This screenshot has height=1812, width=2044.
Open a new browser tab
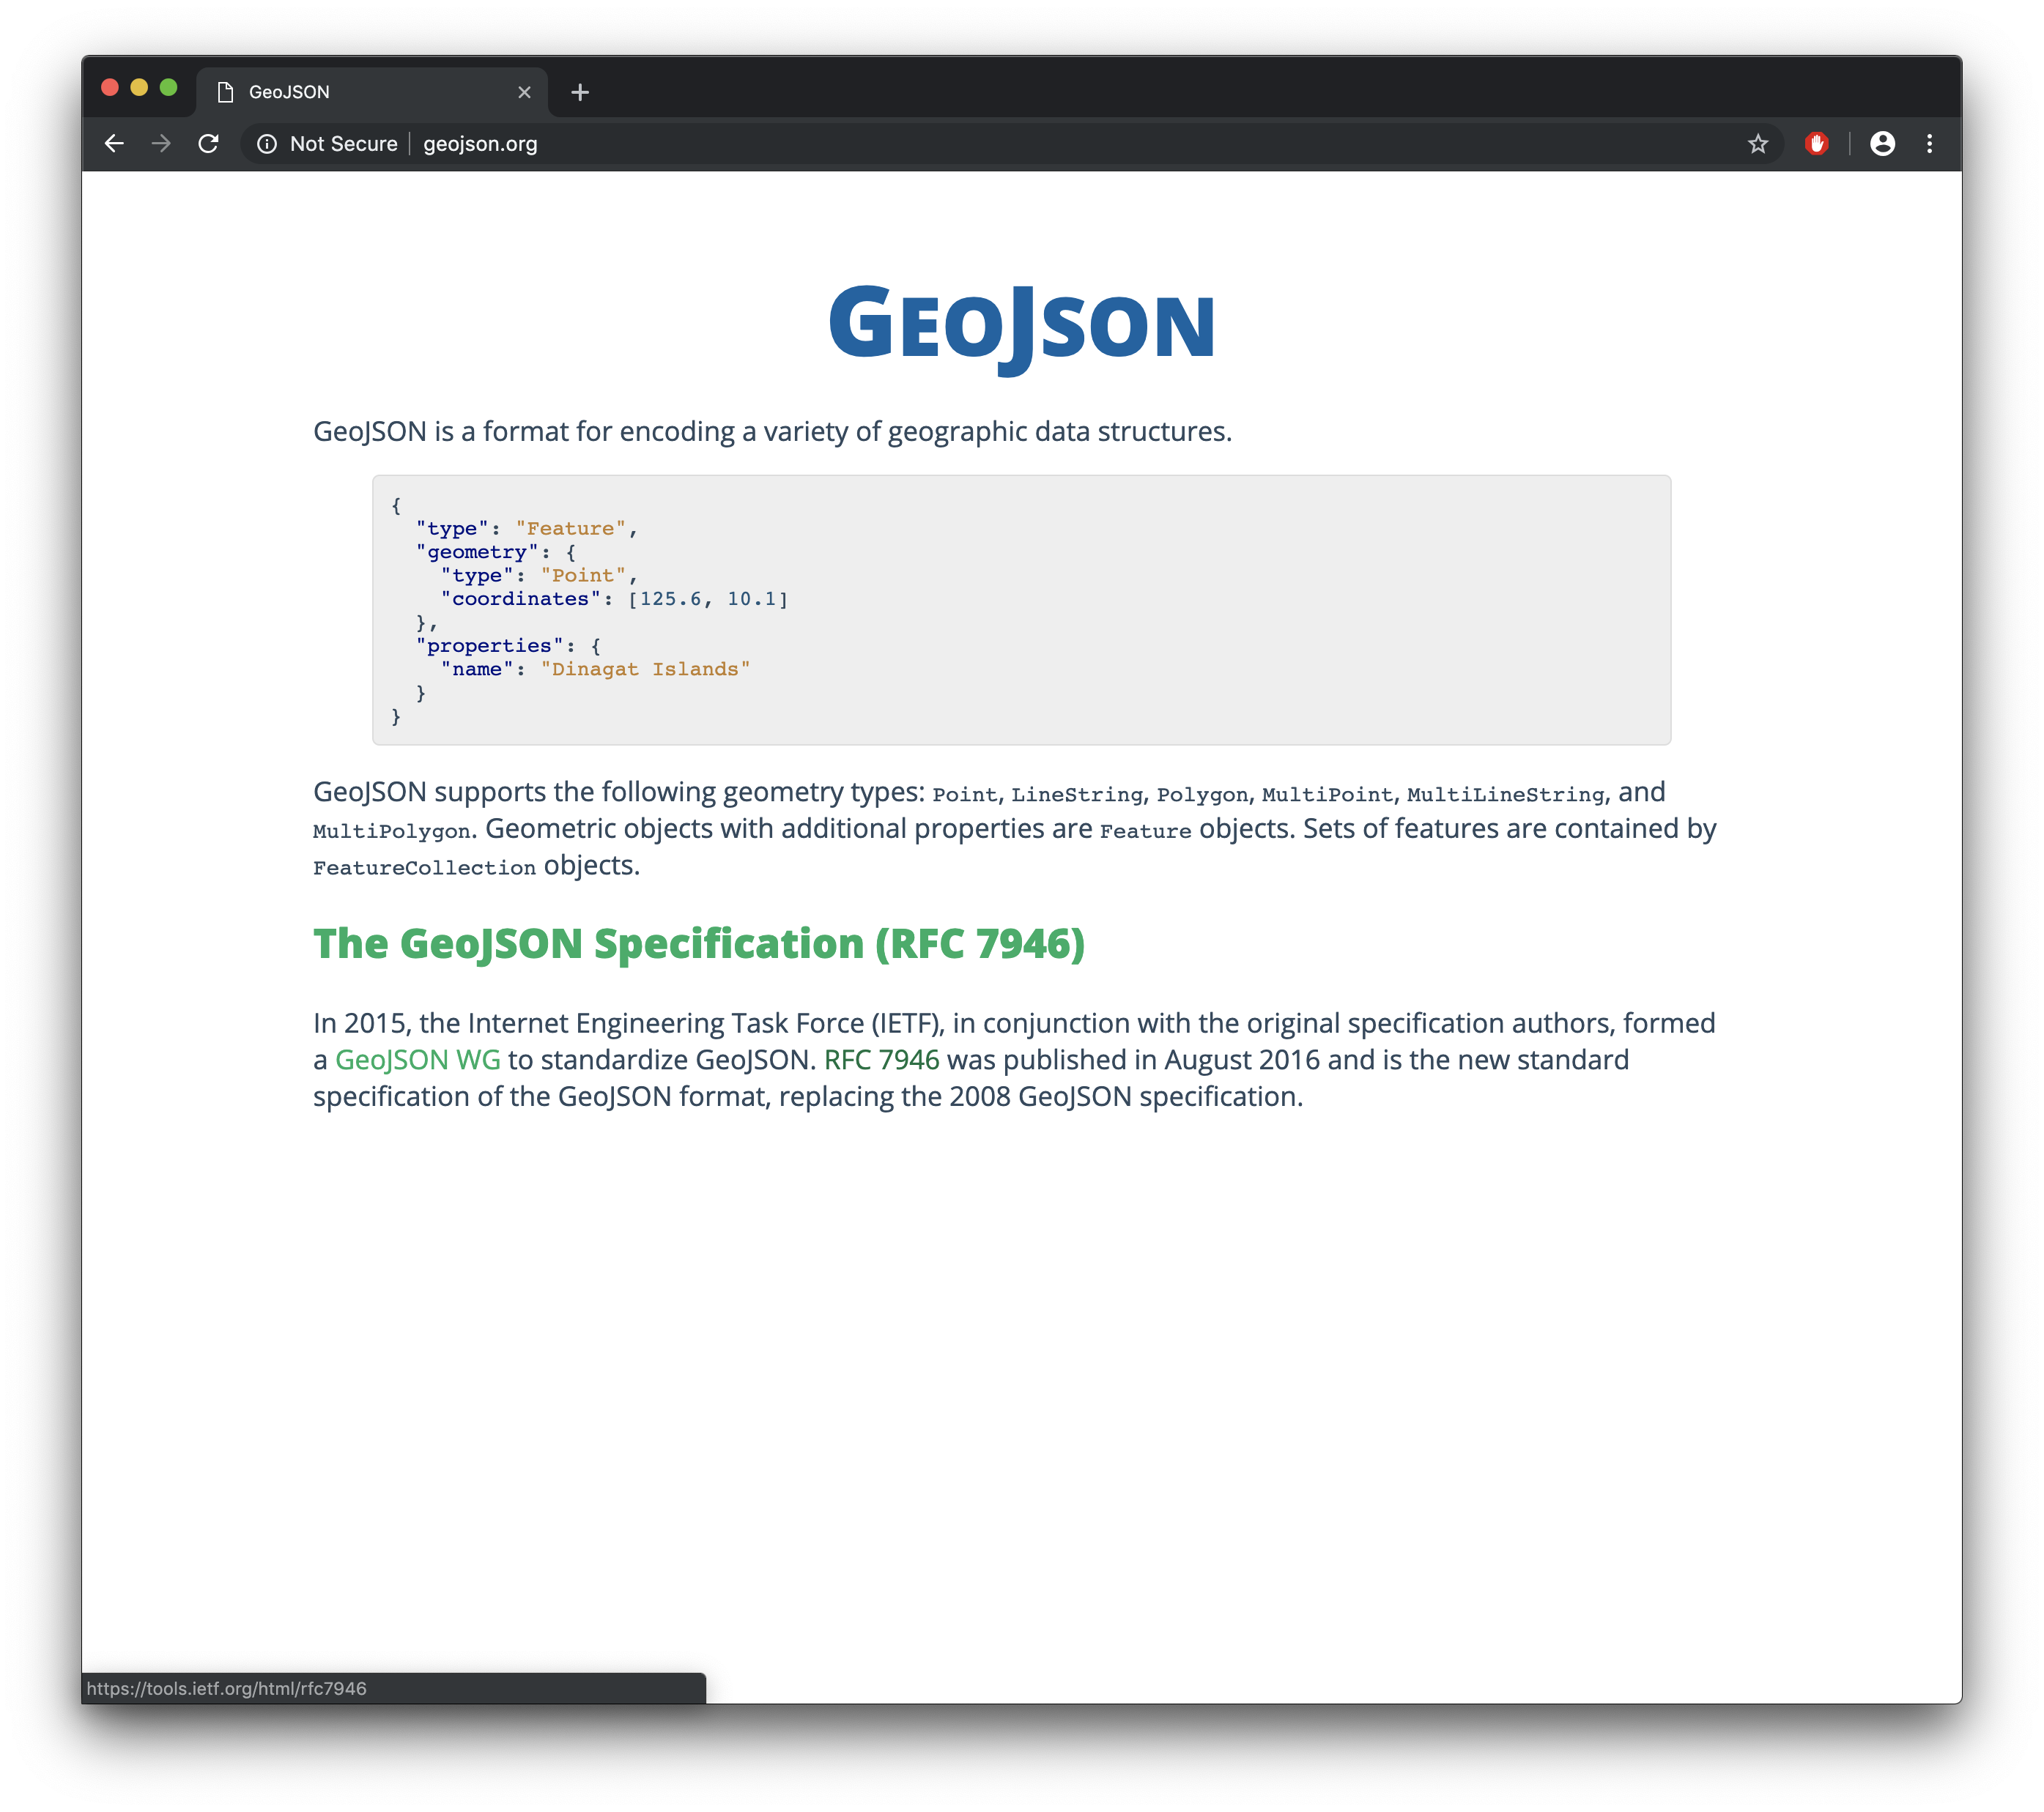pos(580,92)
